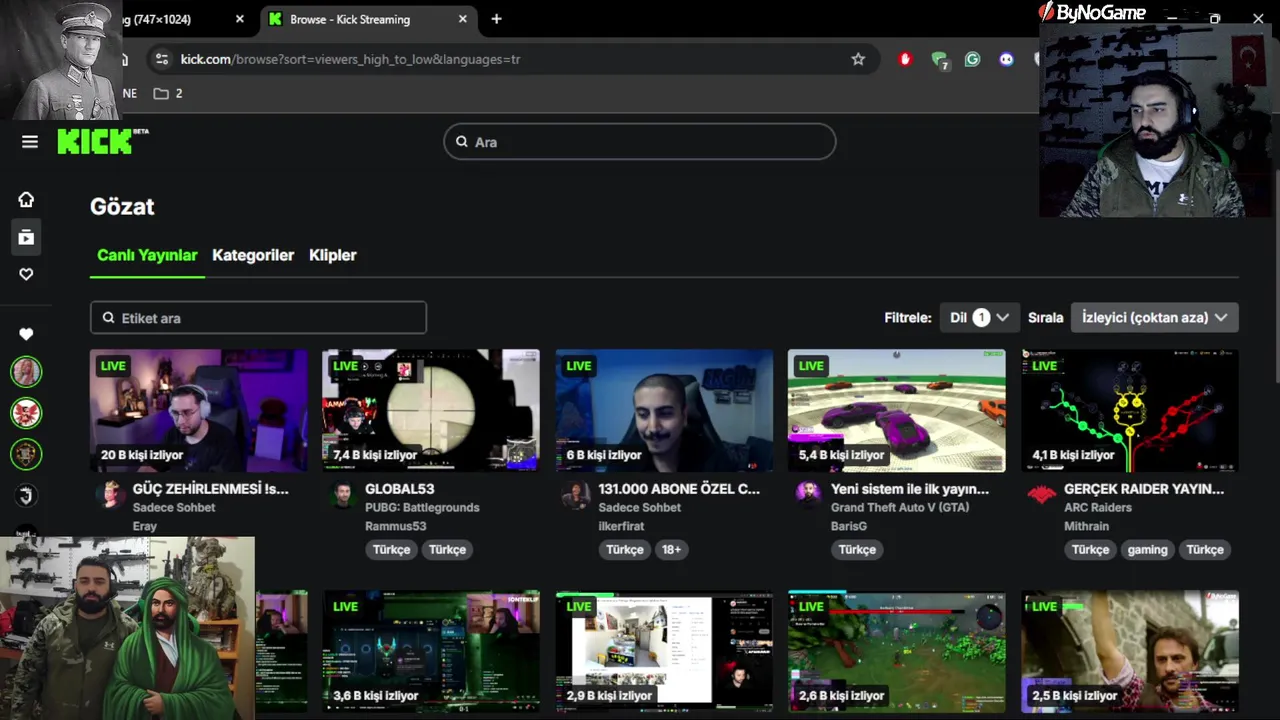This screenshot has width=1280, height=720.
Task: Open PUBG stream thumbnail with 7,4 B viewers
Action: (431, 410)
